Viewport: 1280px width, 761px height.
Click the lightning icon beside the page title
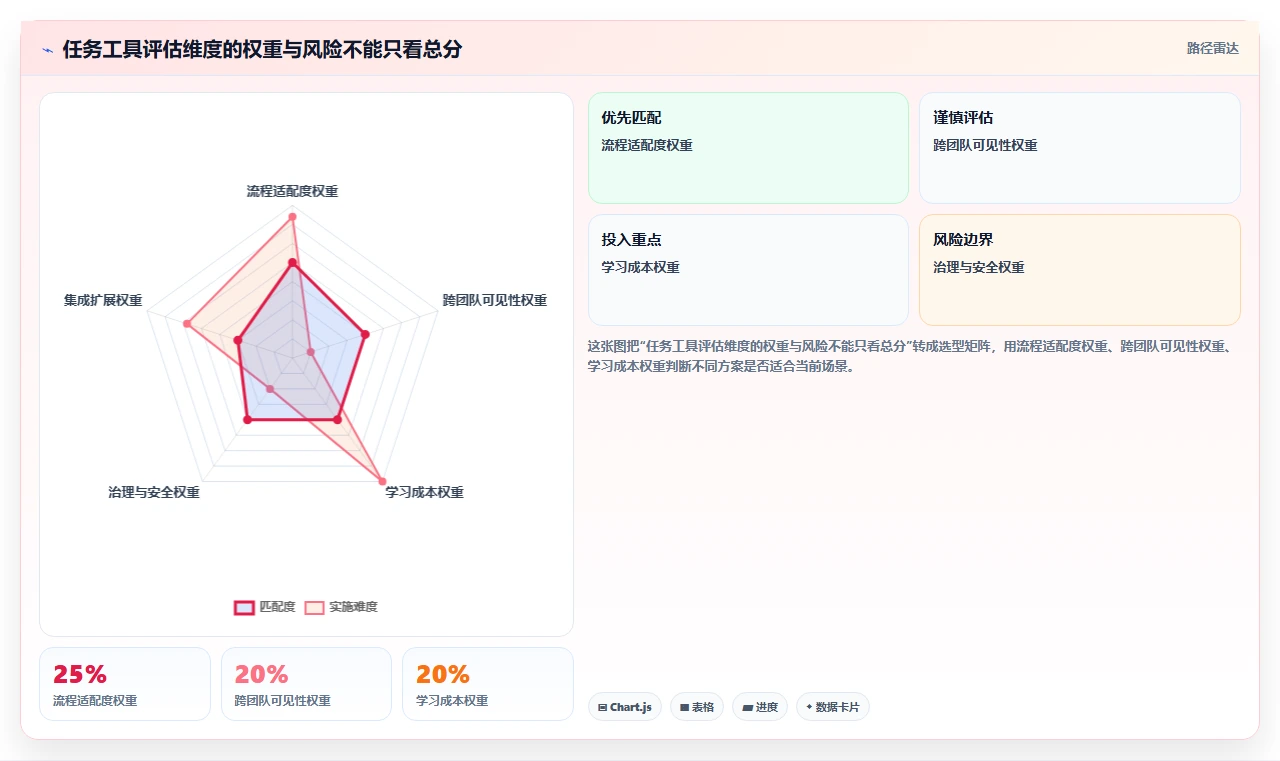47,50
